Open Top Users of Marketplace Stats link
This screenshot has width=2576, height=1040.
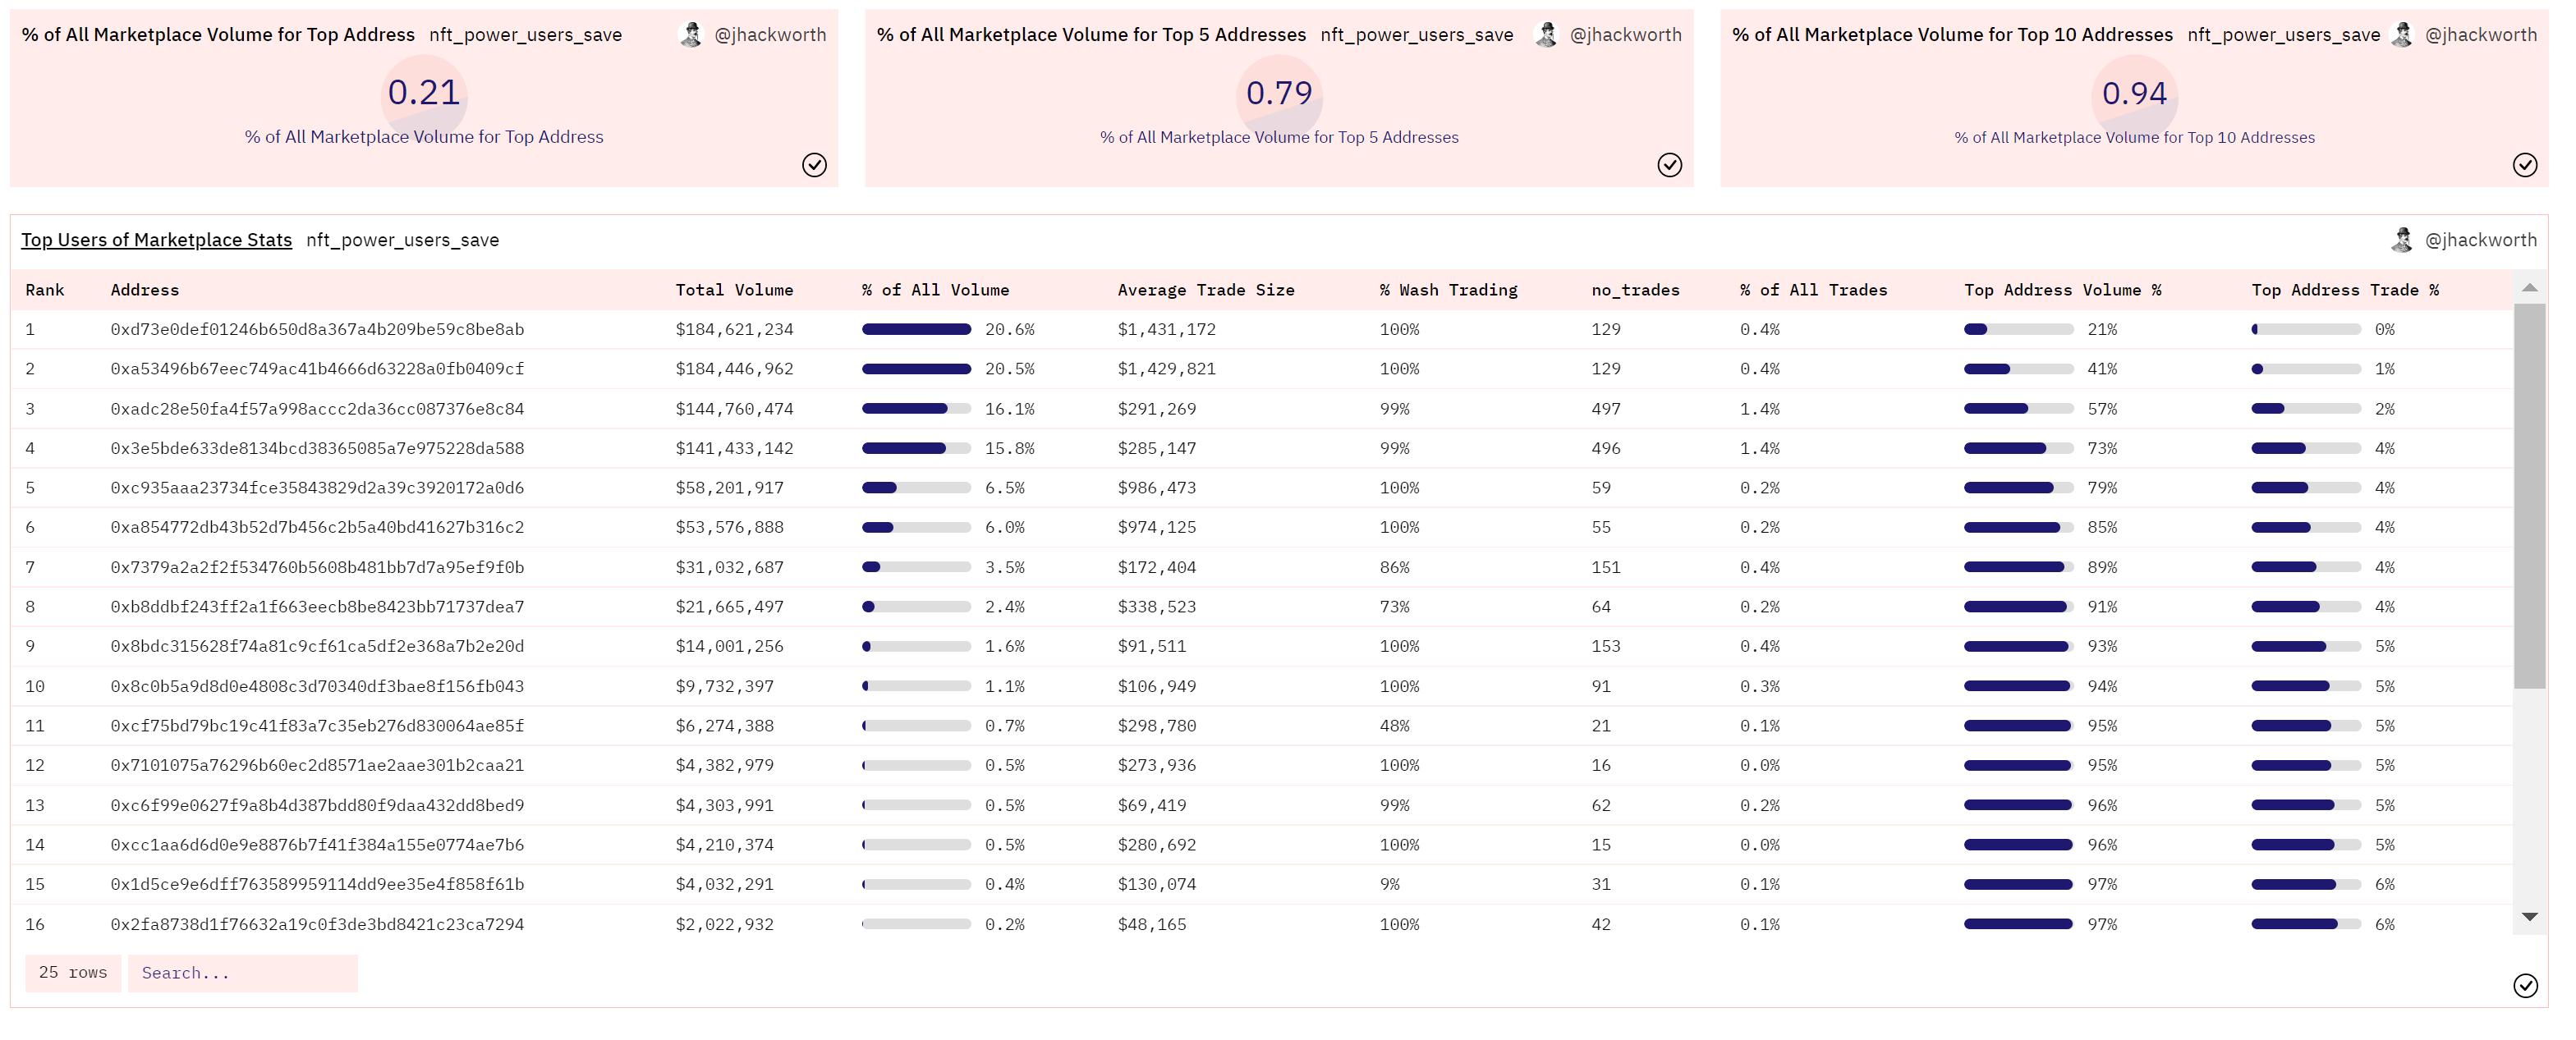click(157, 240)
